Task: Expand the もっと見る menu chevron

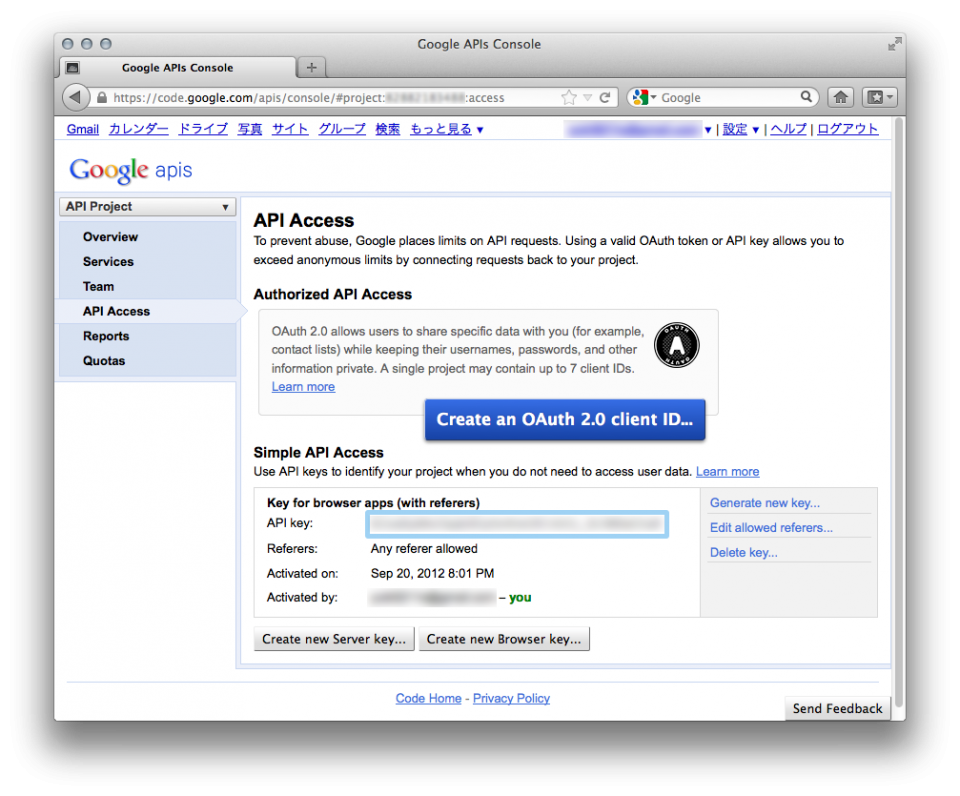Action: coord(479,129)
